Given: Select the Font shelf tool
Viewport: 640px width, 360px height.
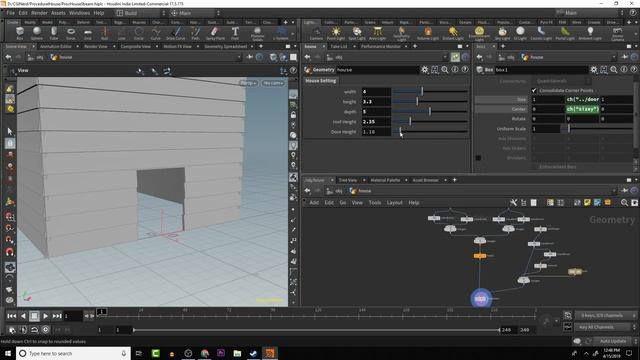Looking at the screenshot, I should pos(235,33).
